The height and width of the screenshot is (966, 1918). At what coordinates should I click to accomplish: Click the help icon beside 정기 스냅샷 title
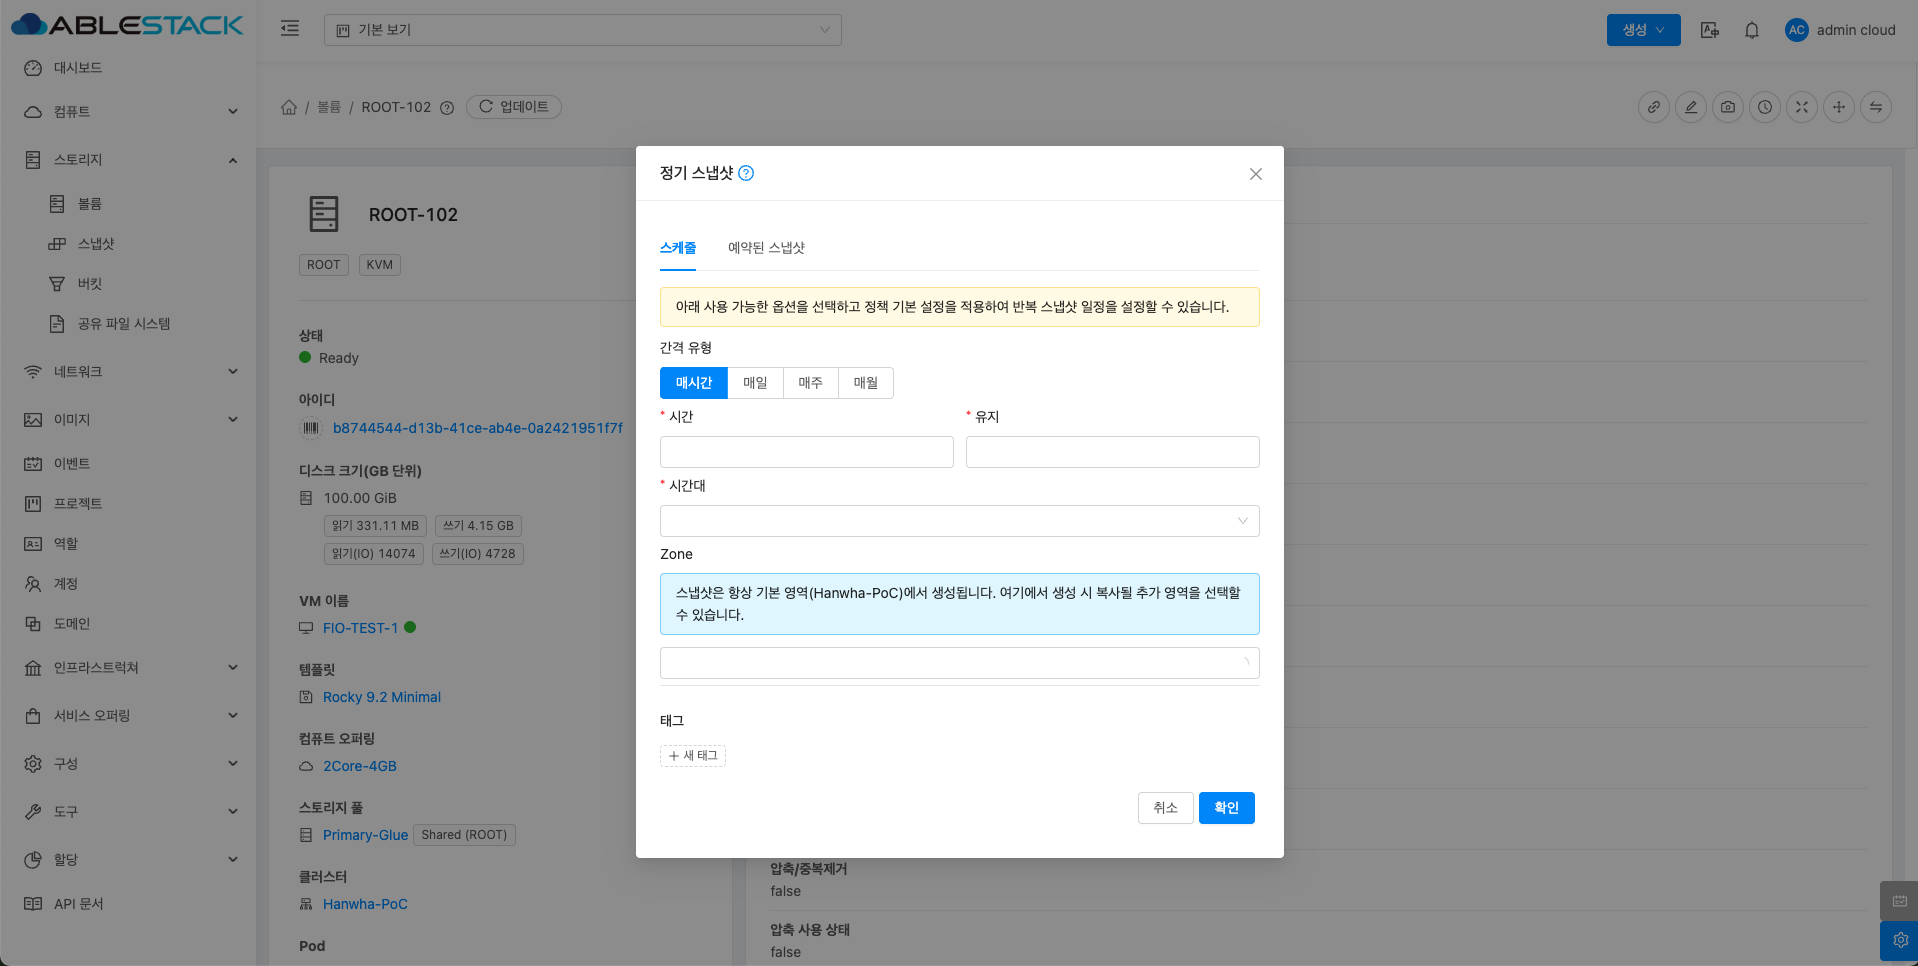[x=746, y=173]
